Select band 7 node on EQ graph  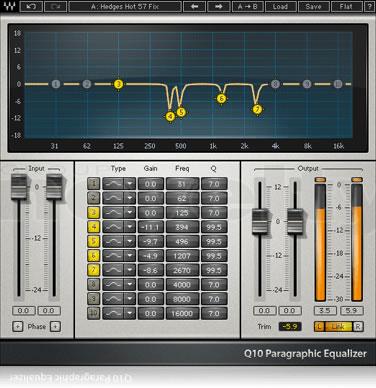(x=257, y=109)
